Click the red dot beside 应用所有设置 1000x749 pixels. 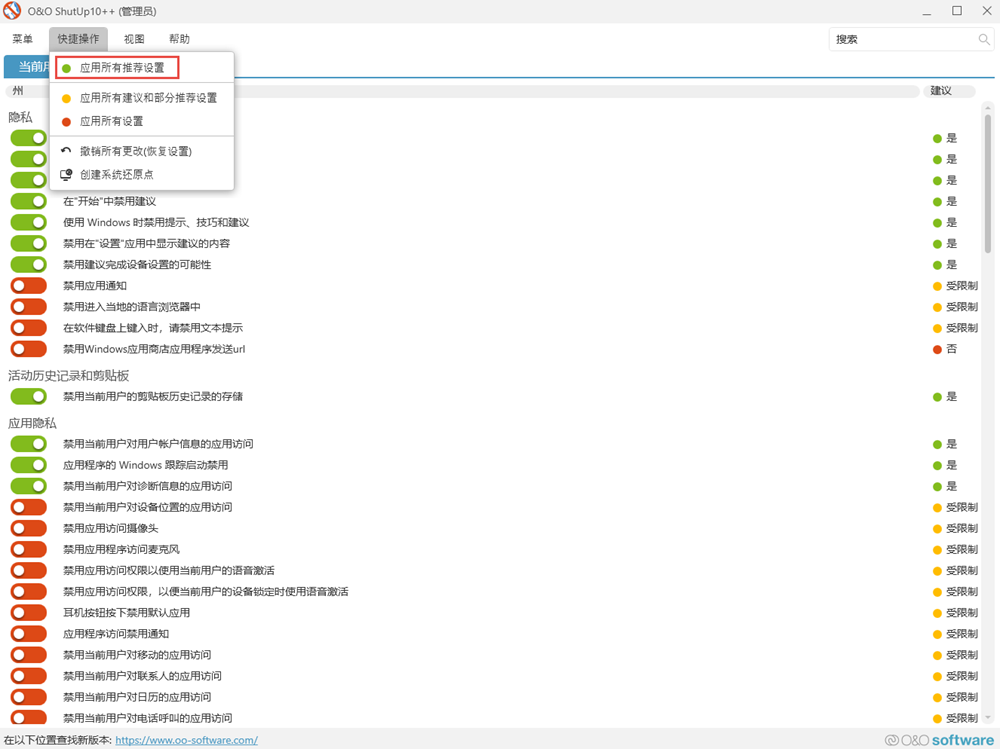point(66,121)
